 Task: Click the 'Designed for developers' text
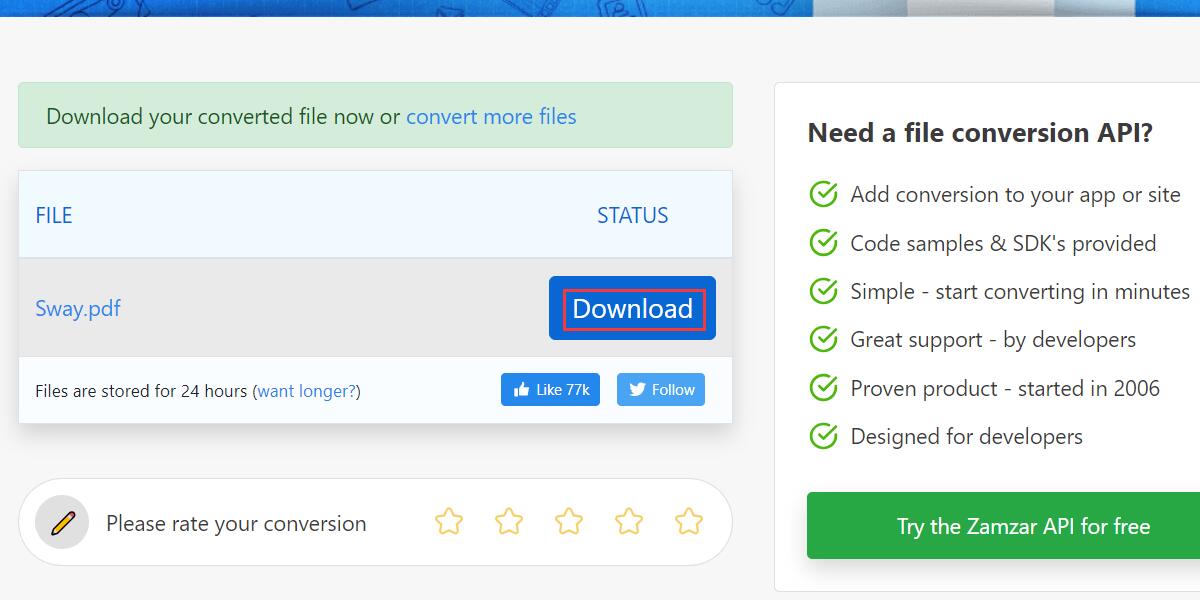pyautogui.click(x=967, y=436)
